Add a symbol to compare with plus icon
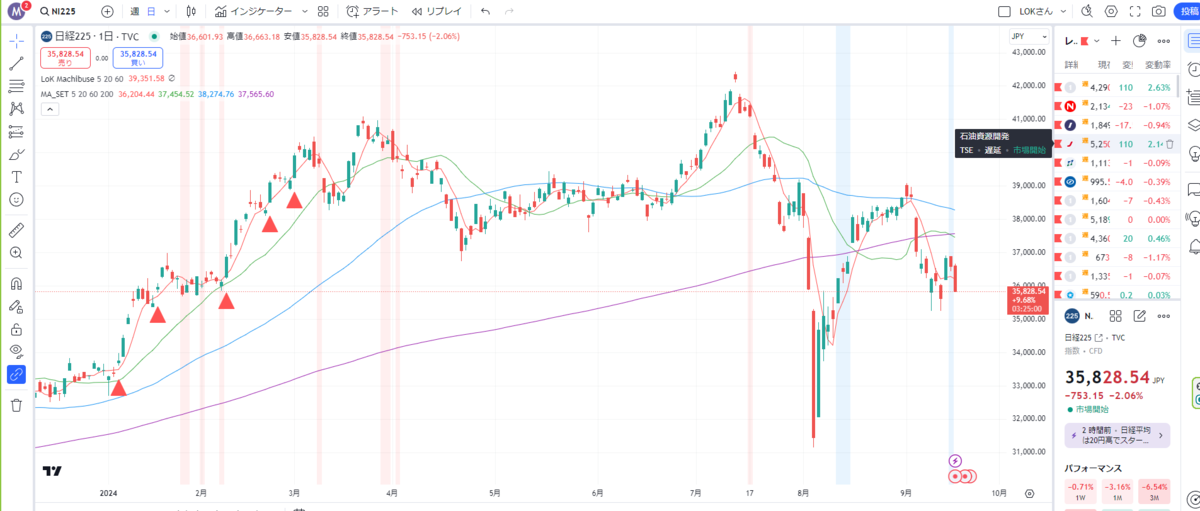Image resolution: width=1200 pixels, height=511 pixels. coord(107,11)
